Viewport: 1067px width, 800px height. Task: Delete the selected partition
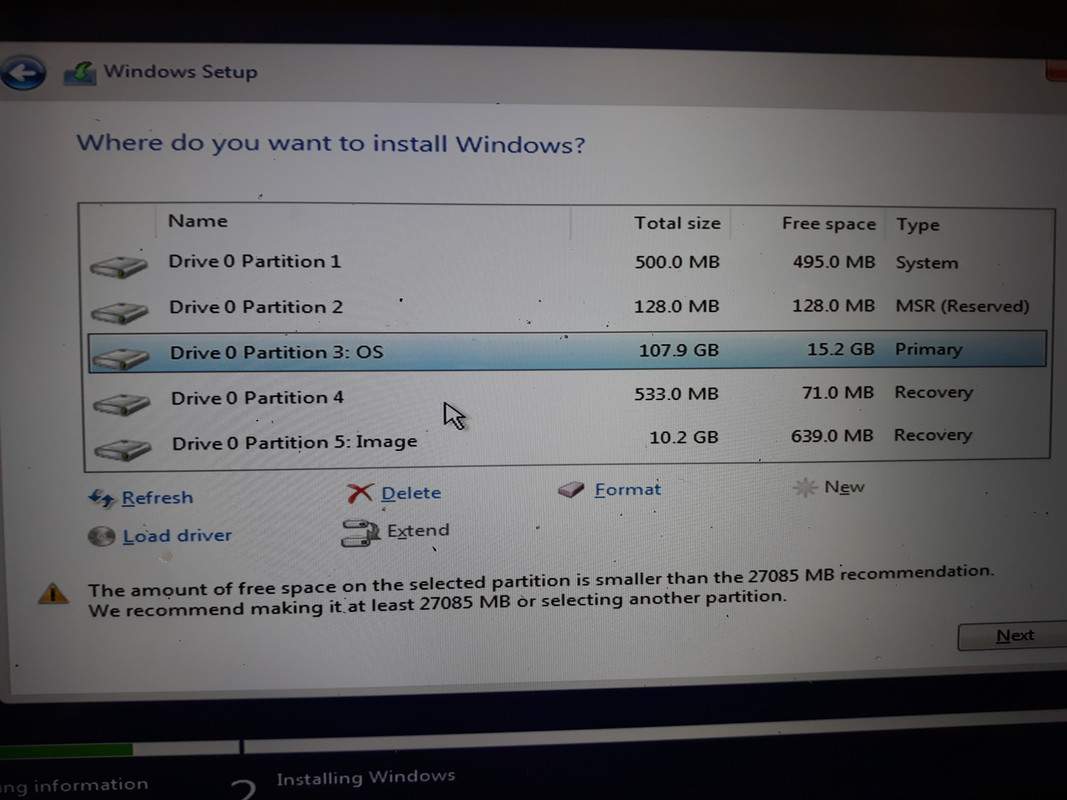pos(411,493)
